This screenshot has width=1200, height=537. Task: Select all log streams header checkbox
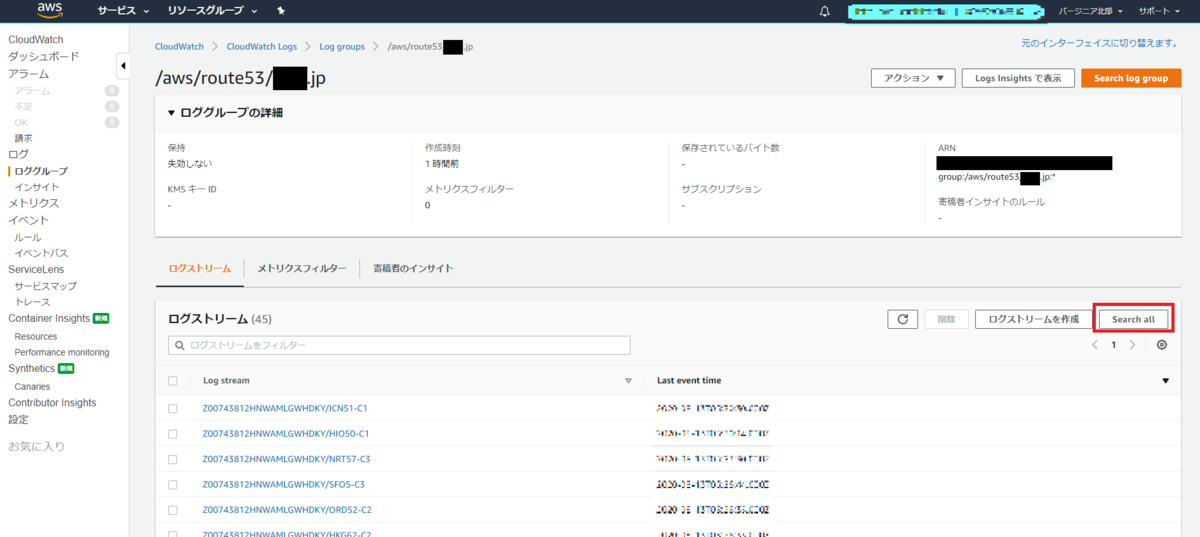click(x=173, y=381)
